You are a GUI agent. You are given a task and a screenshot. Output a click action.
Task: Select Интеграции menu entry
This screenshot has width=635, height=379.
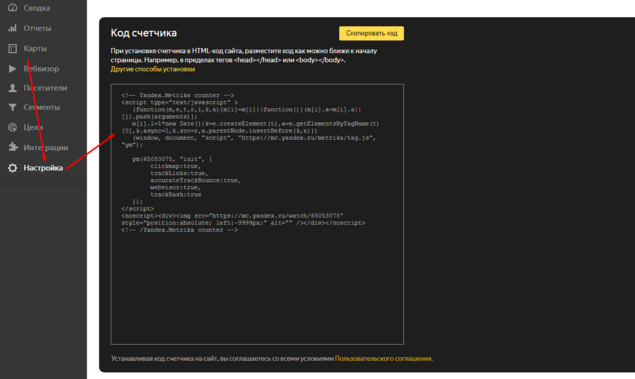tap(46, 147)
